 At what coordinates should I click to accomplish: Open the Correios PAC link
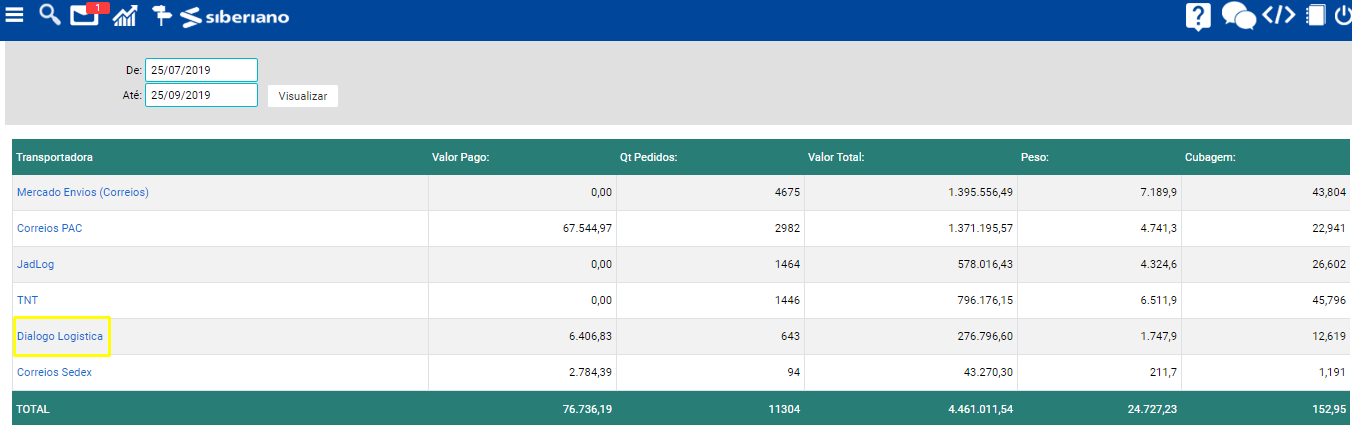tap(50, 228)
